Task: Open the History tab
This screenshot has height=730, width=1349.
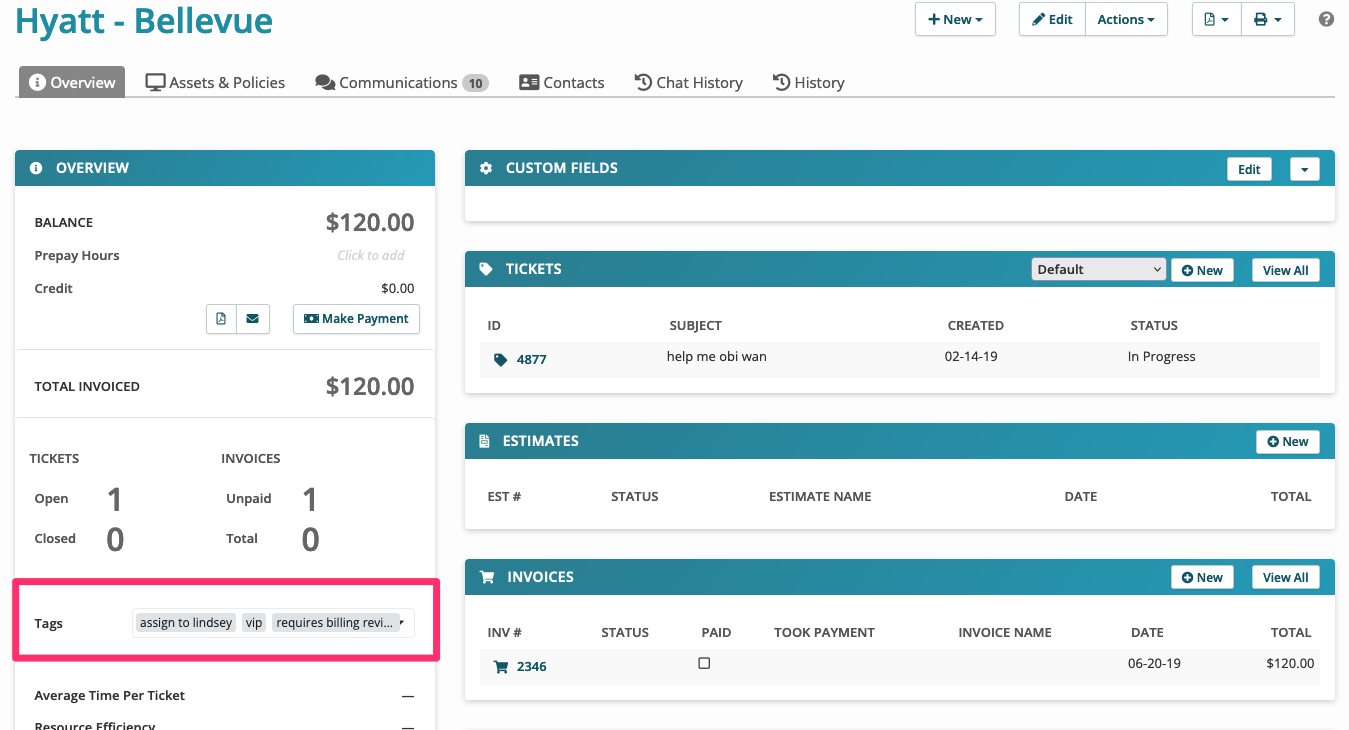Action: click(809, 82)
